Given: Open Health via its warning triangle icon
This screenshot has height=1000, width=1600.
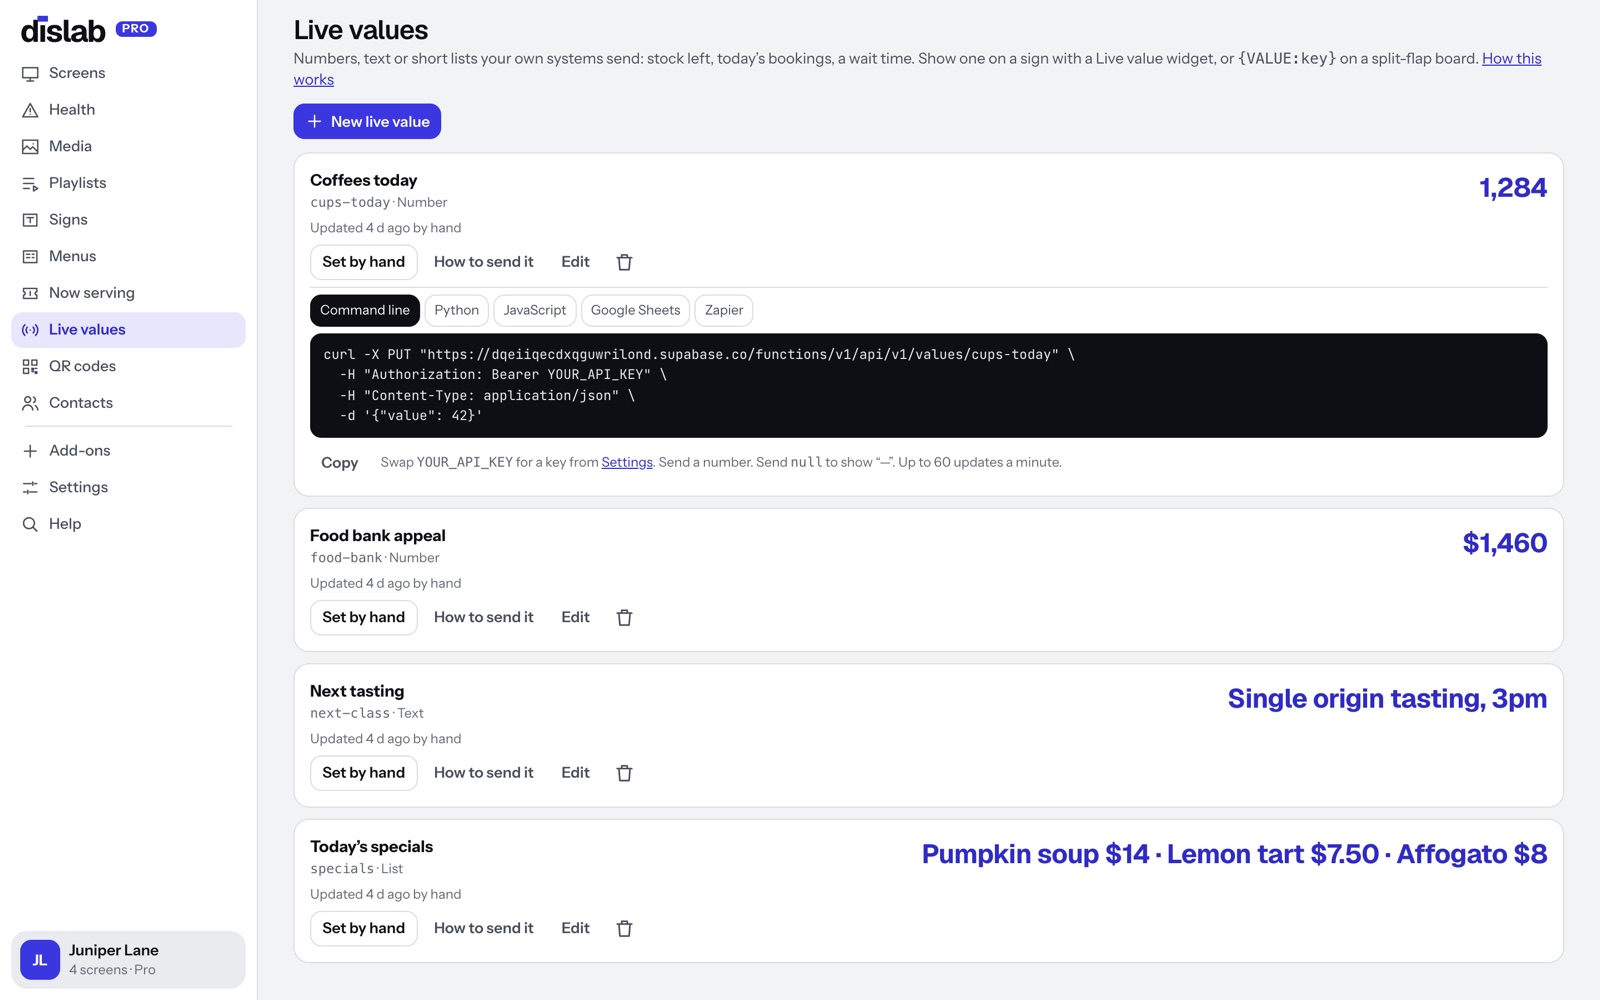Looking at the screenshot, I should (30, 110).
